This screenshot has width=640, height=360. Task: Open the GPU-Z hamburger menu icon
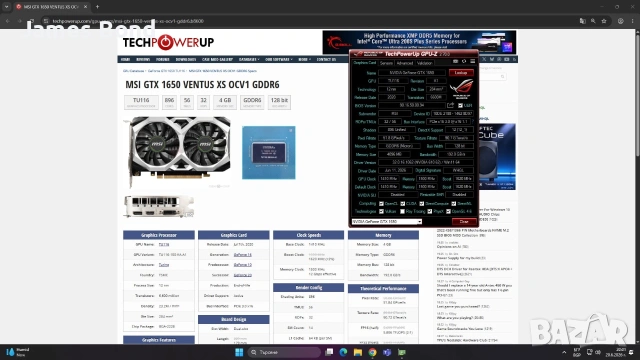[473, 62]
